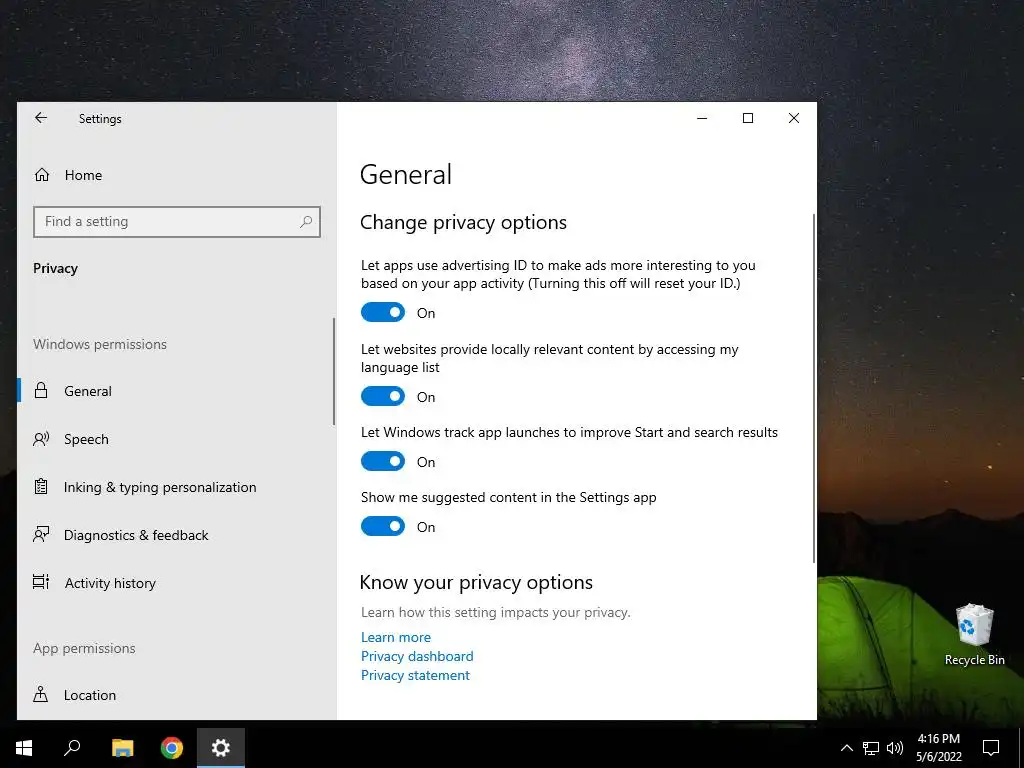Screen dimensions: 1024x768
Task: Open the Learn more link
Action: (396, 637)
